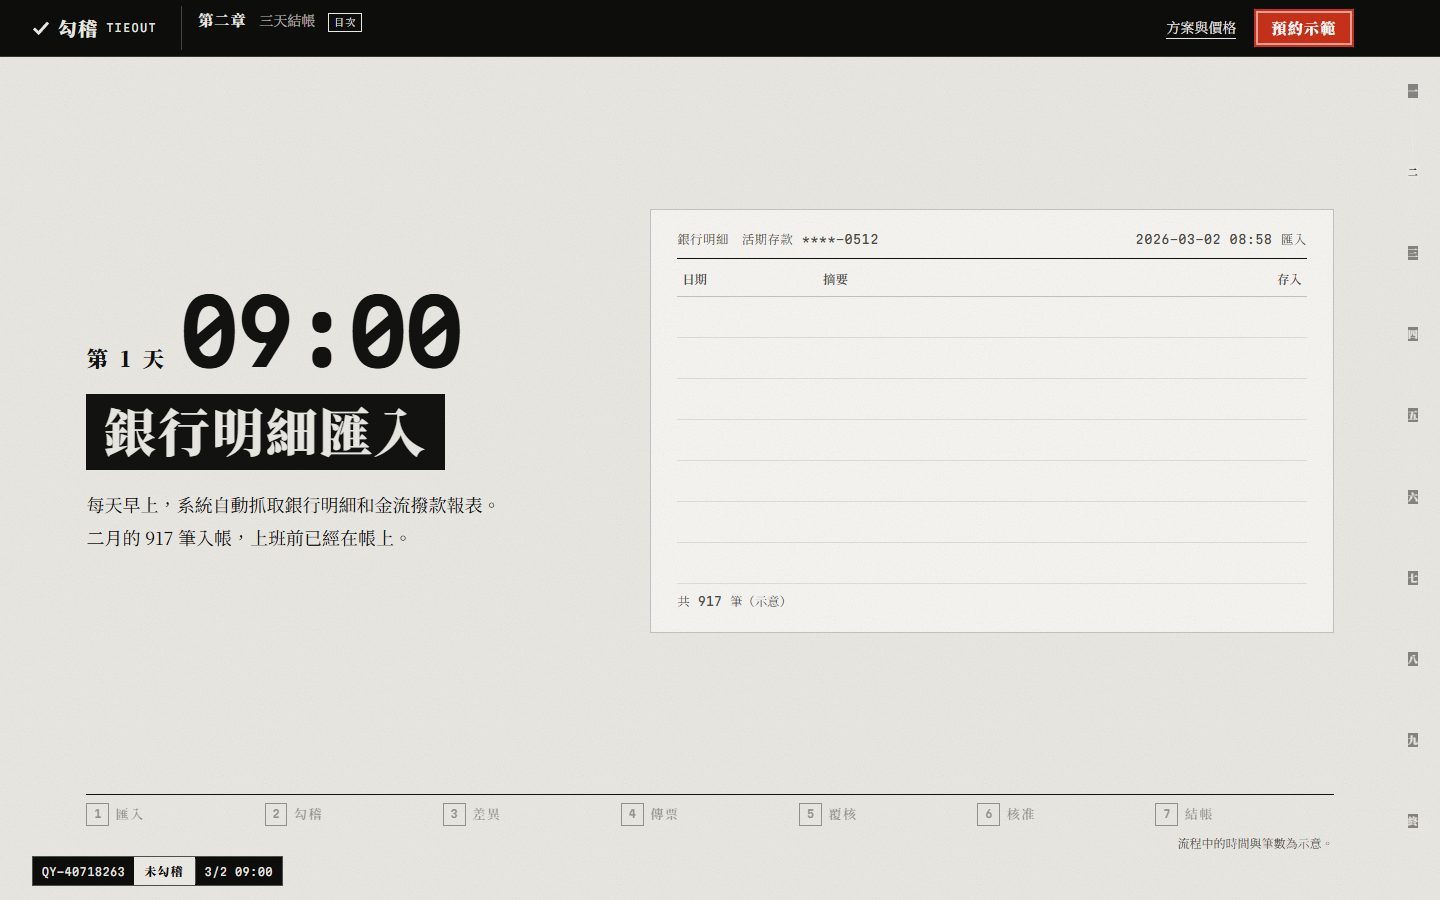Select step 6 核准 in the workflow

1006,814
